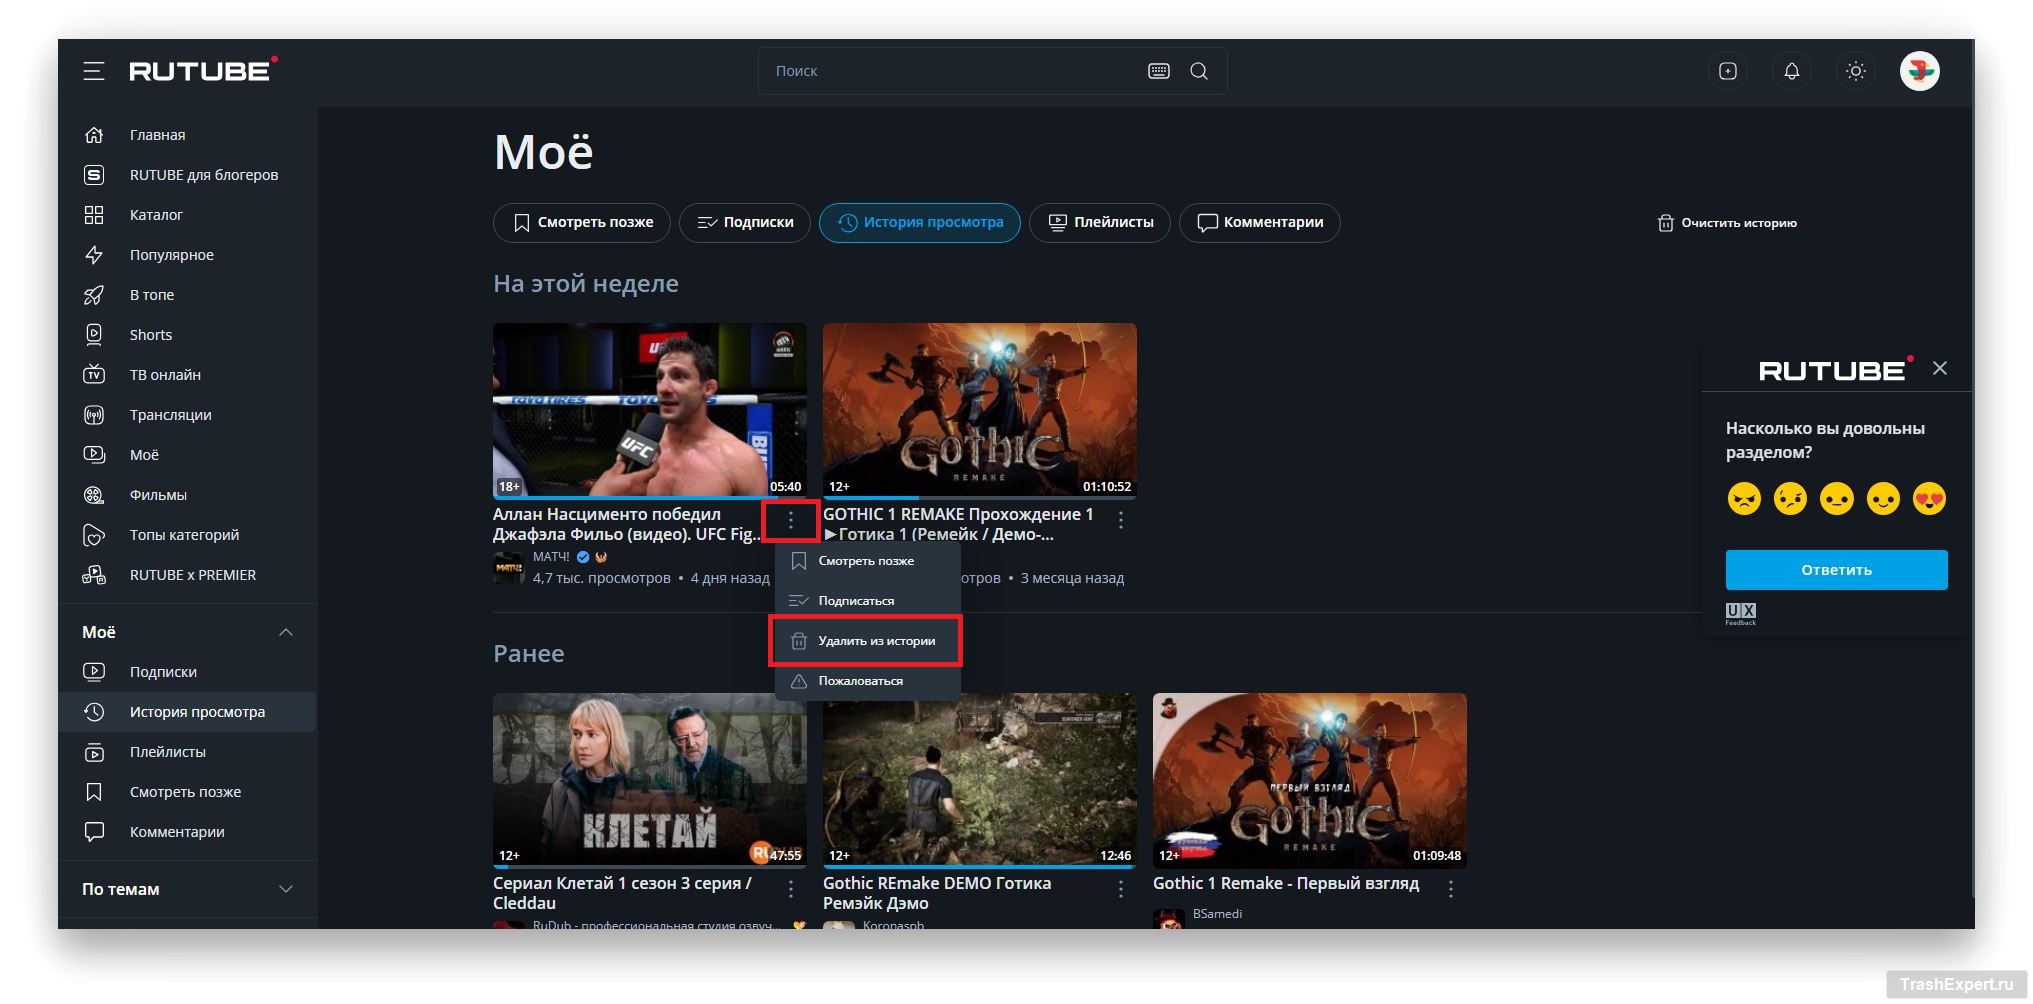
Task: Expand the По темам sidebar section
Action: coord(285,889)
